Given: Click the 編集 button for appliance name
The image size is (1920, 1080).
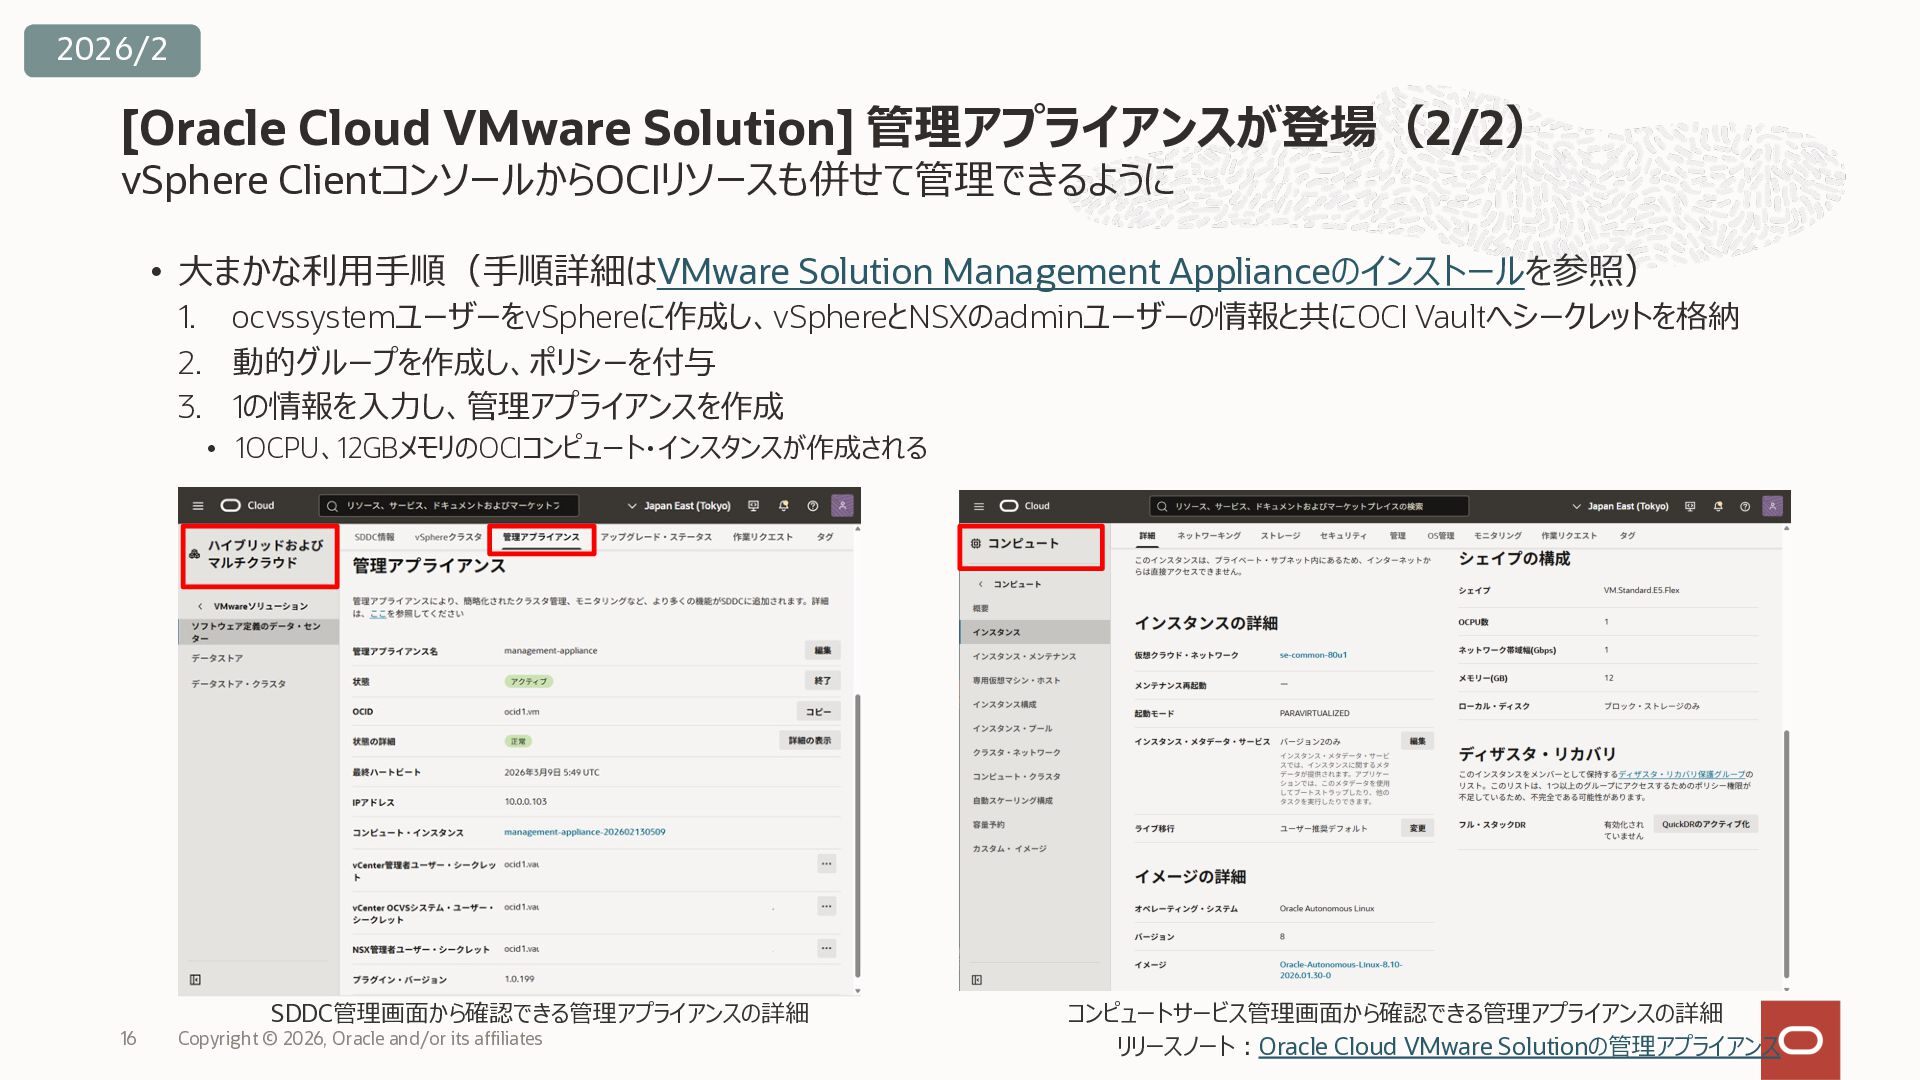Looking at the screenshot, I should coord(822,651).
